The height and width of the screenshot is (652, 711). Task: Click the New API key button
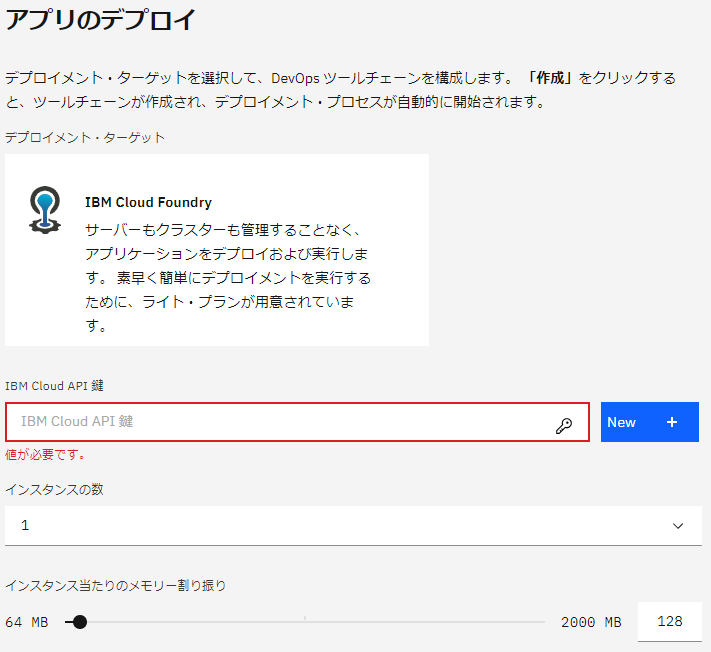(x=650, y=422)
